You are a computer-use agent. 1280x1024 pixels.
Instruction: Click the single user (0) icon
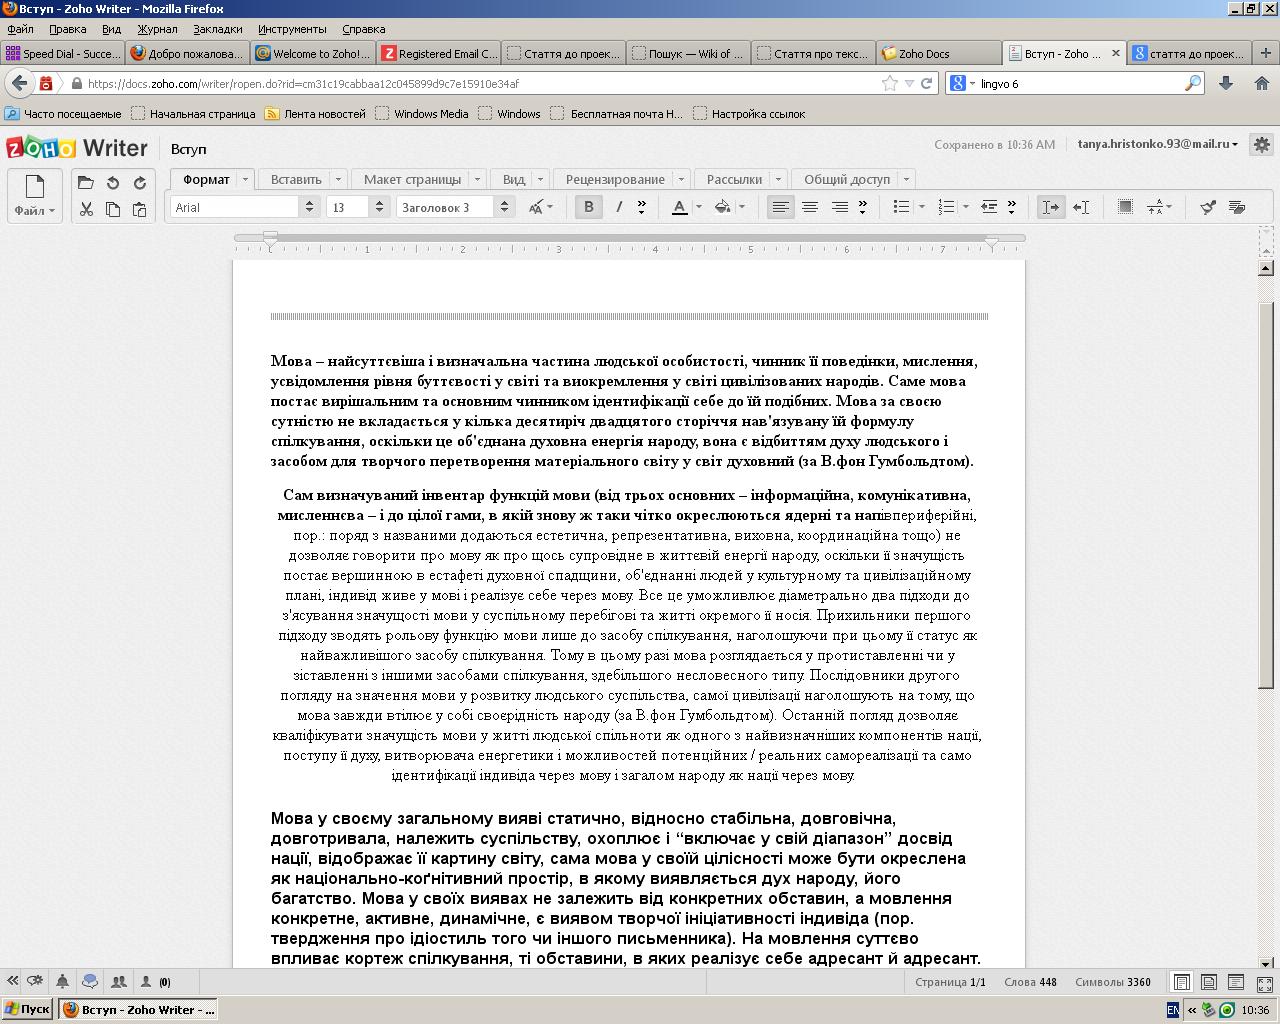154,981
